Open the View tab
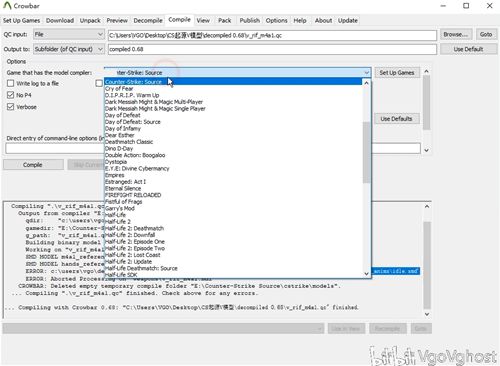 click(x=203, y=21)
